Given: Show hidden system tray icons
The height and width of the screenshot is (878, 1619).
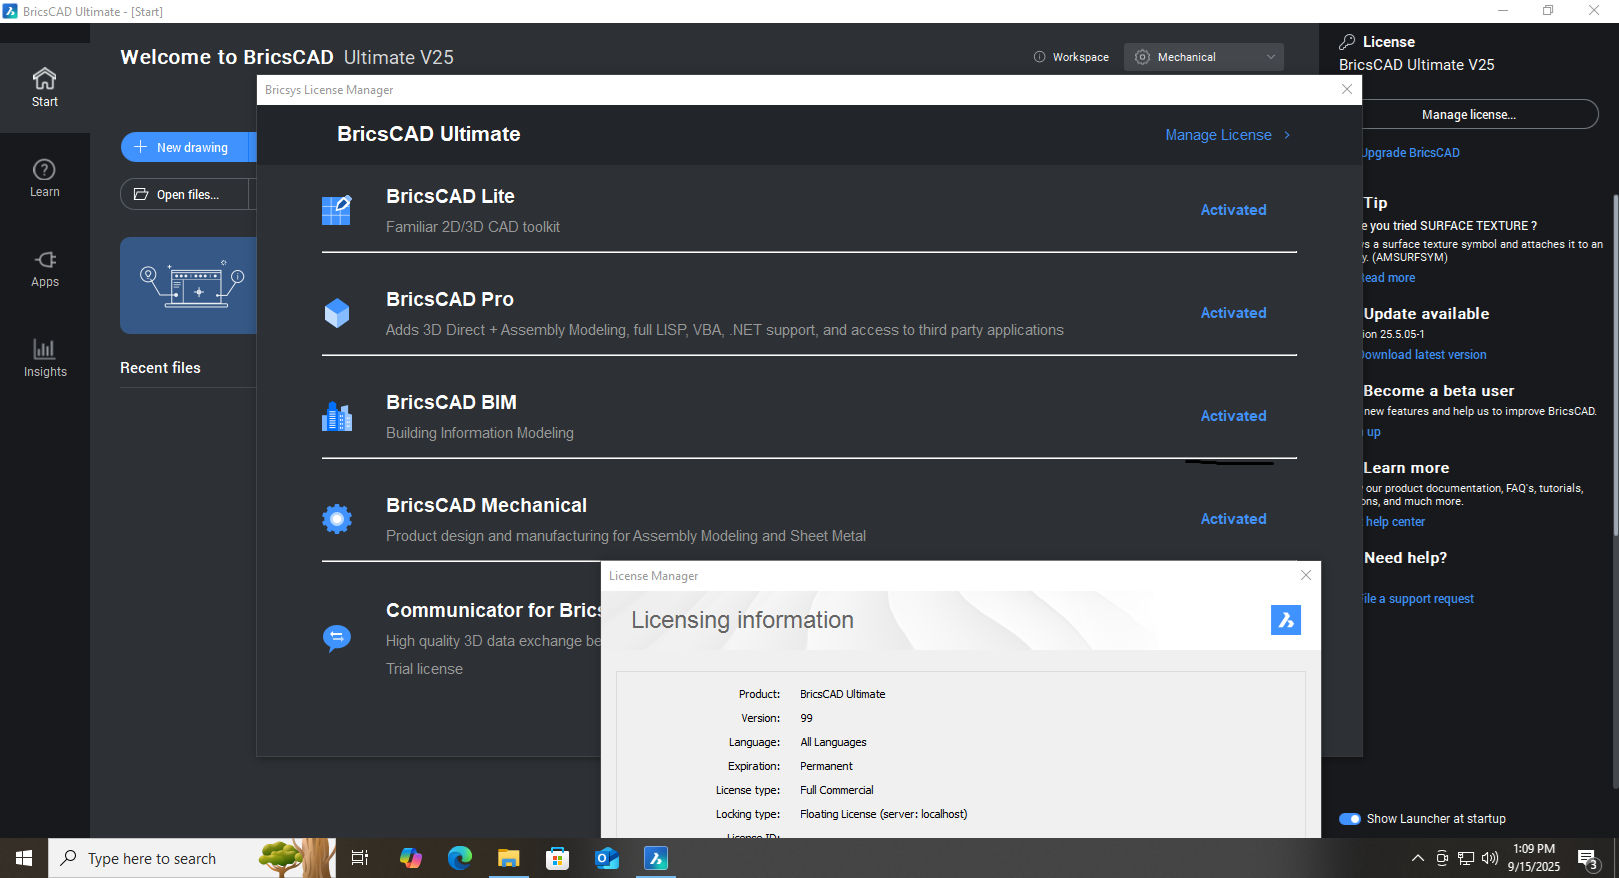Looking at the screenshot, I should 1418,858.
